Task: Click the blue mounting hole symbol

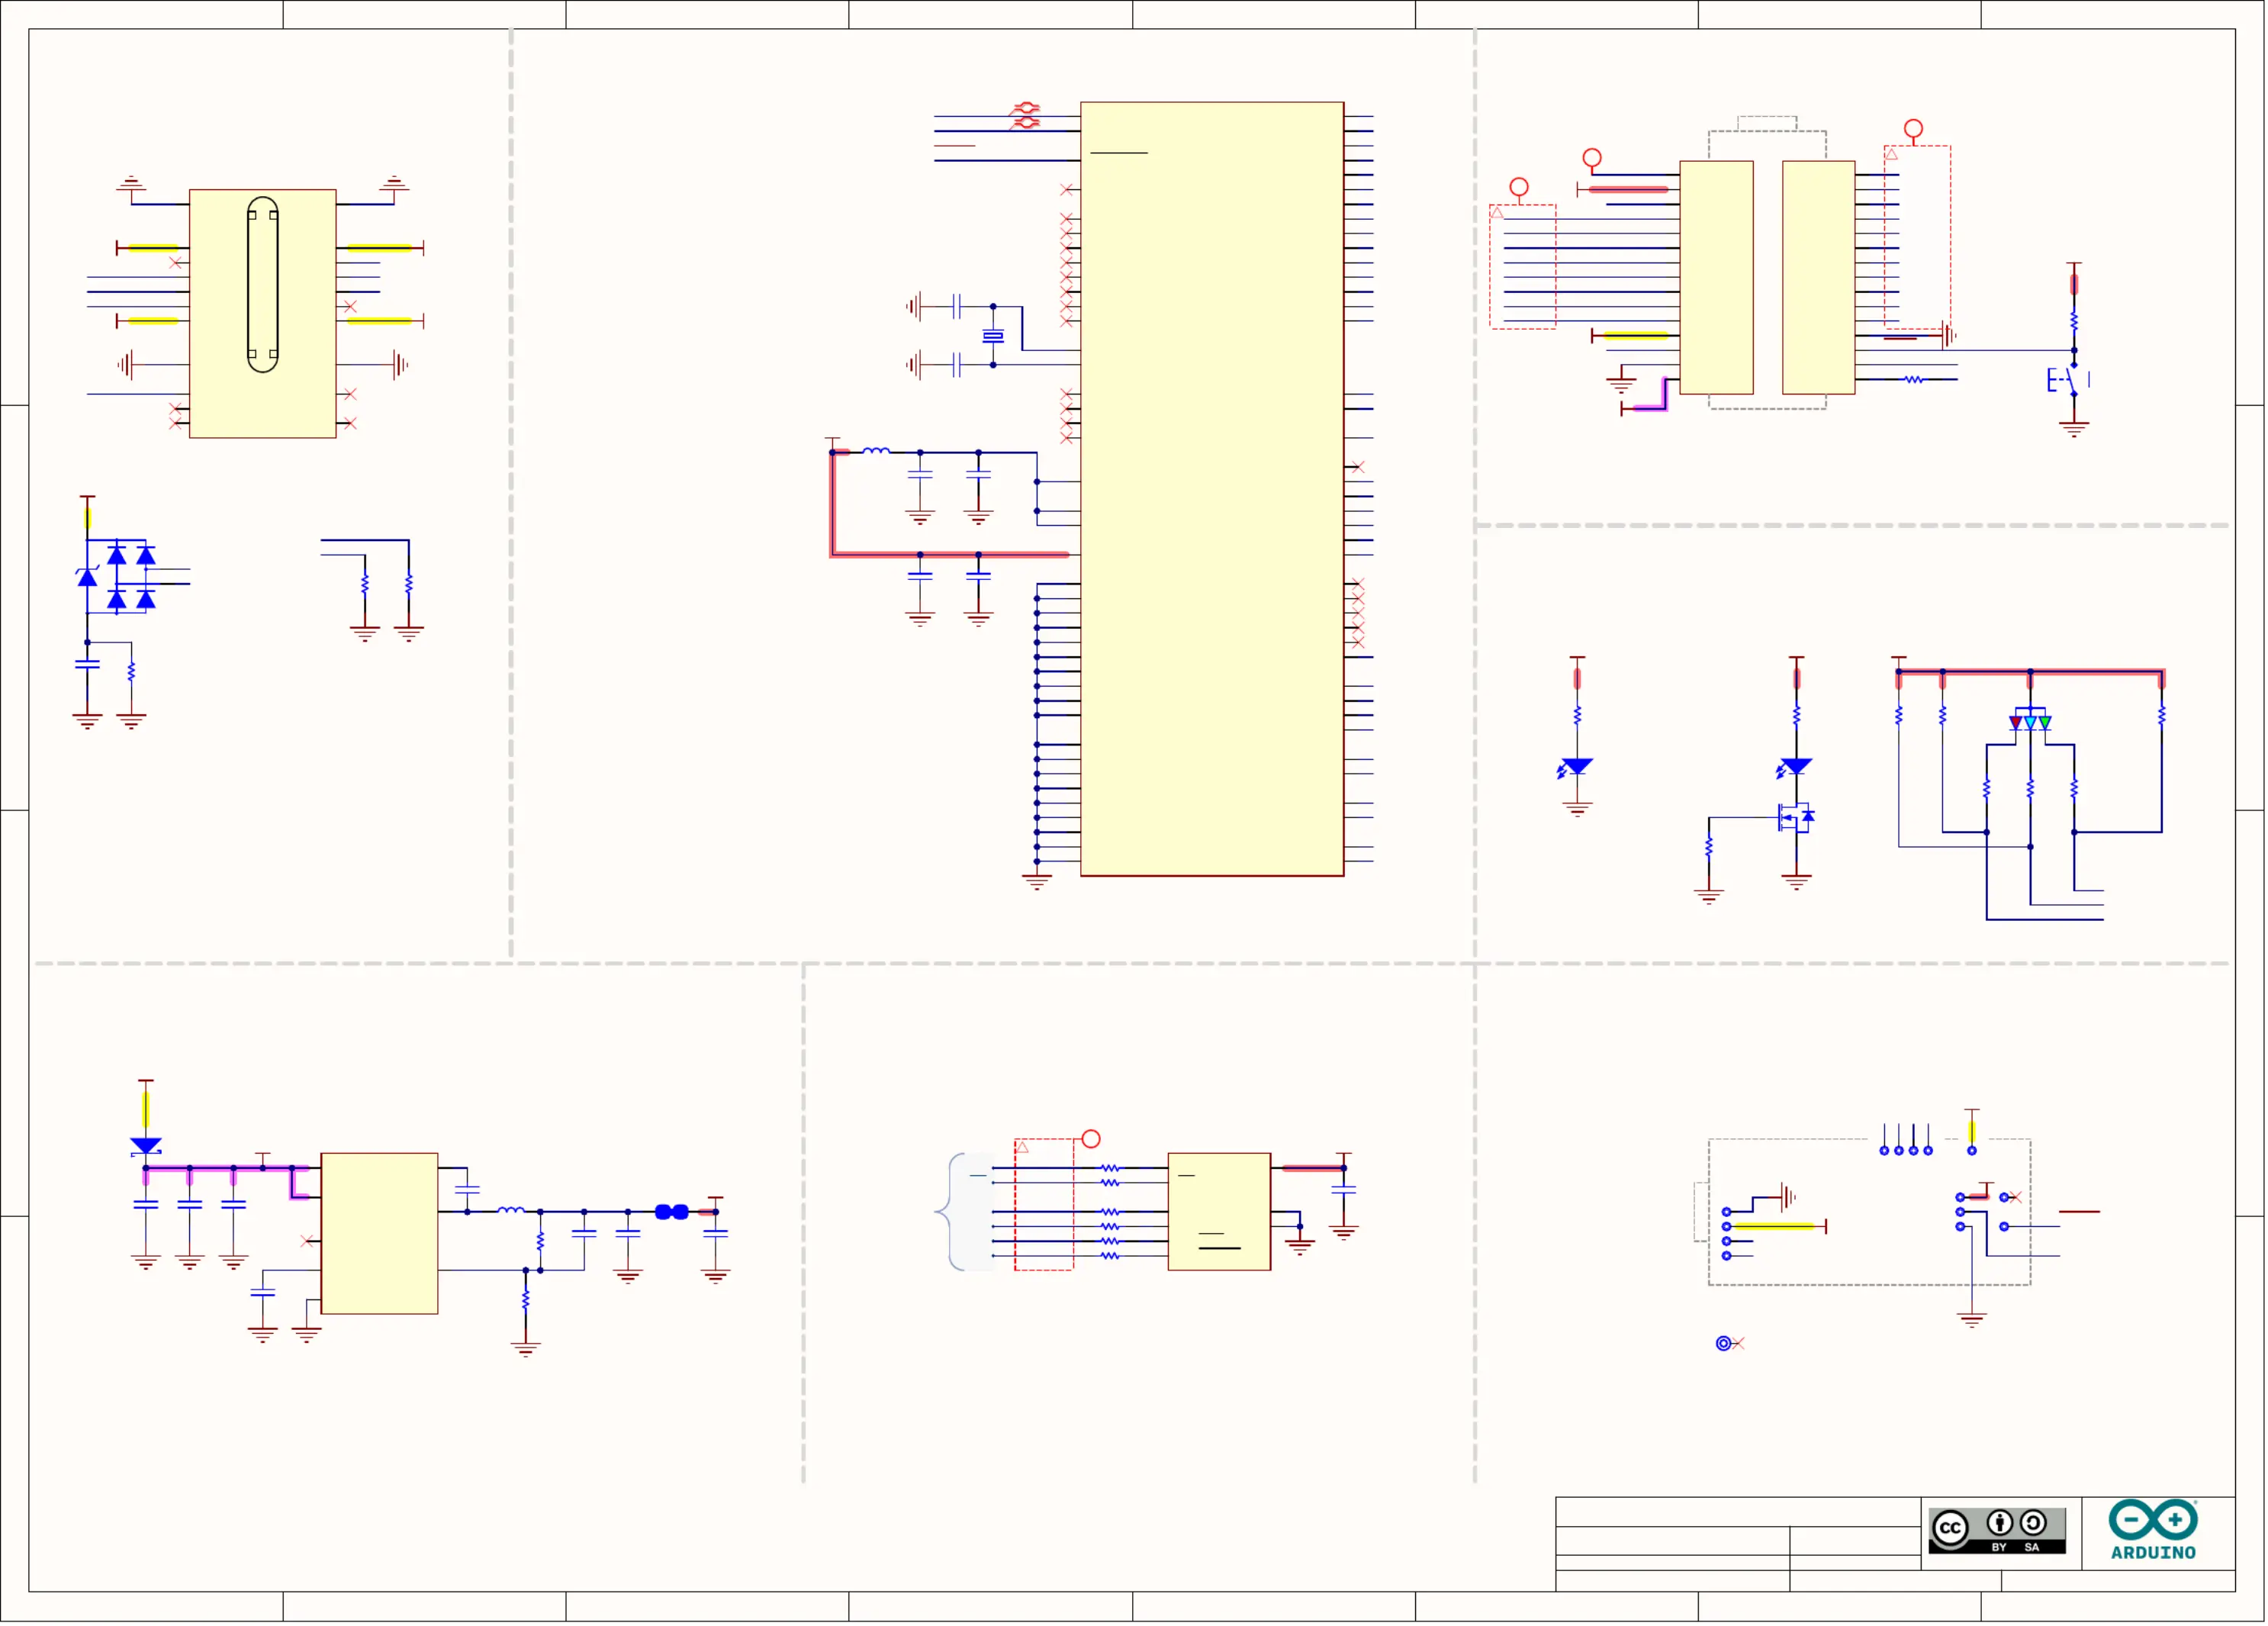Action: (x=1723, y=1343)
